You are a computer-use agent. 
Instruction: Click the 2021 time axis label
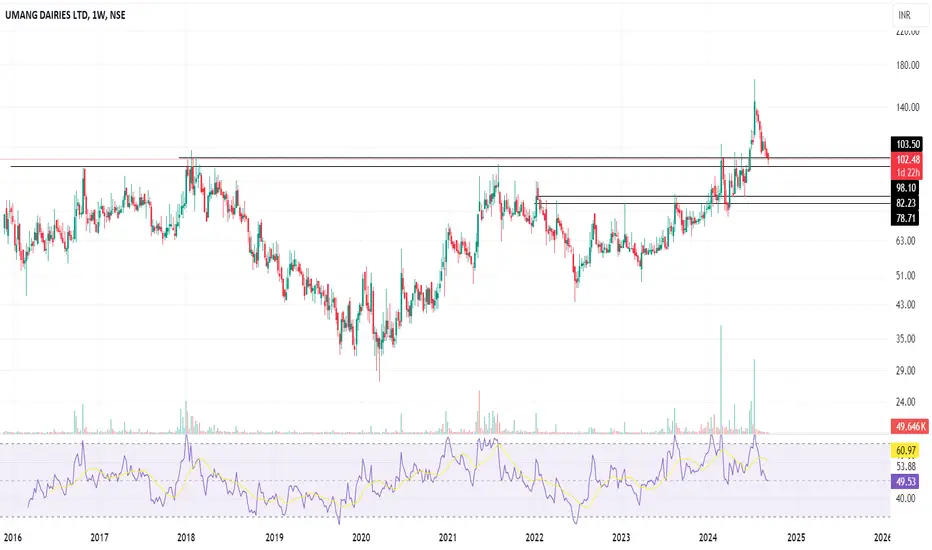(x=448, y=538)
